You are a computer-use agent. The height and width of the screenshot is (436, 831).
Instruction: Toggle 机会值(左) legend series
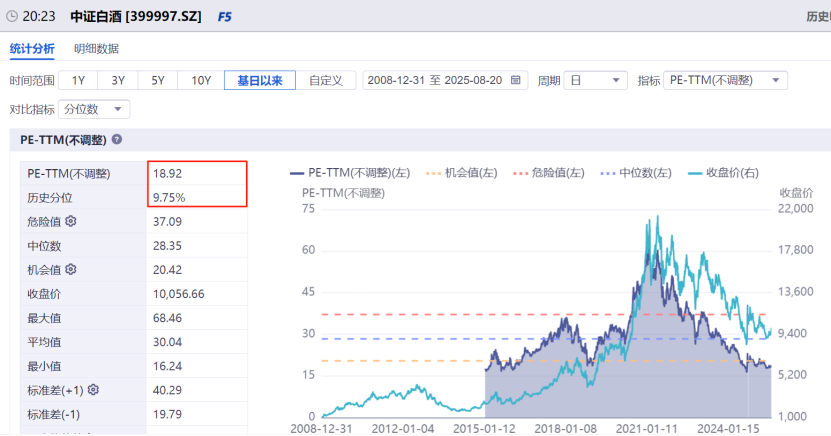click(462, 173)
